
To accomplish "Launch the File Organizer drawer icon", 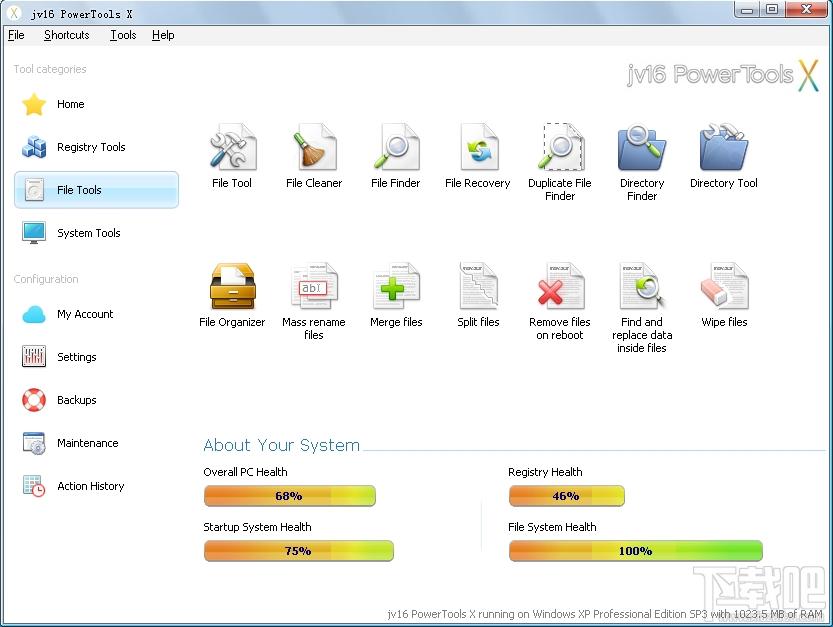I will click(232, 286).
